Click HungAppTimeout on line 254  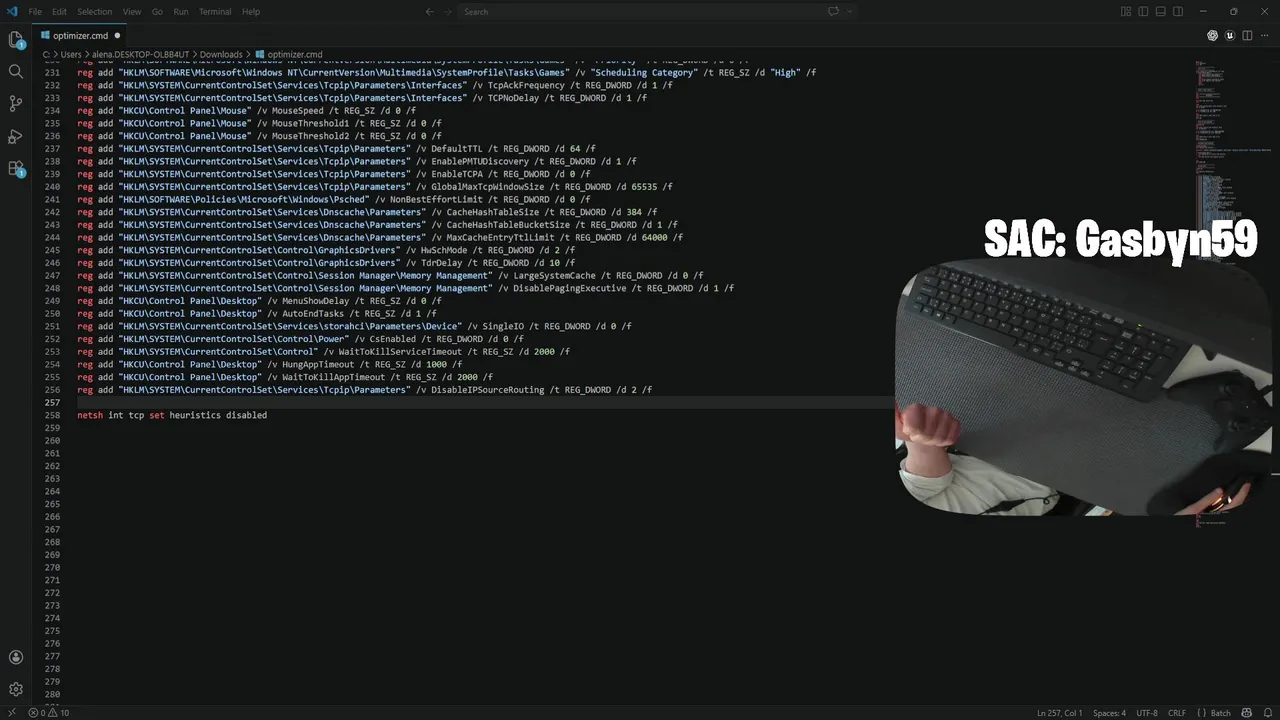coord(318,364)
